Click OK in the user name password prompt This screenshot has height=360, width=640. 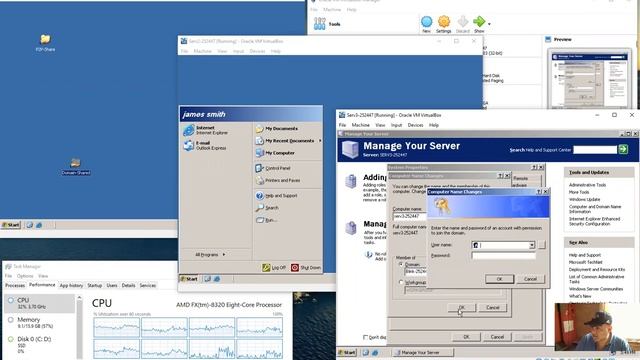coord(499,279)
